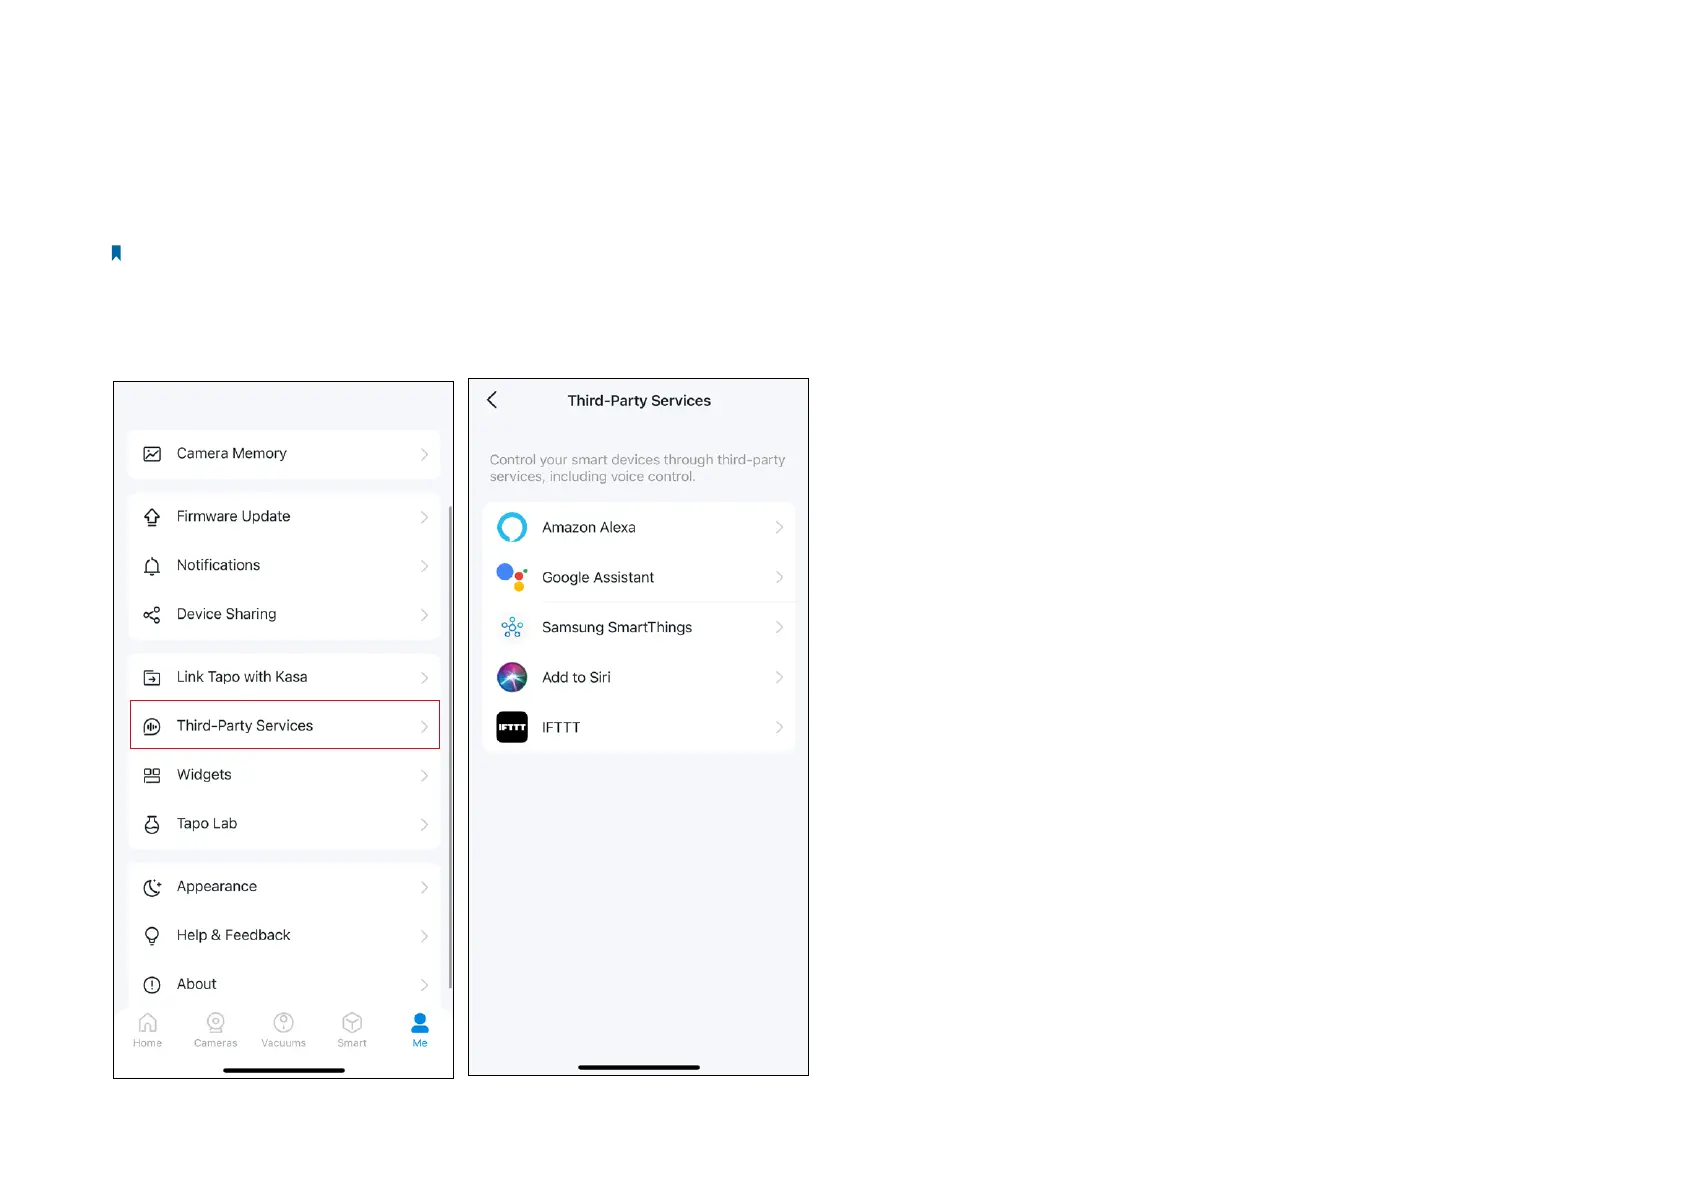
Task: Tap the black IFTTT logo icon
Action: pos(512,727)
